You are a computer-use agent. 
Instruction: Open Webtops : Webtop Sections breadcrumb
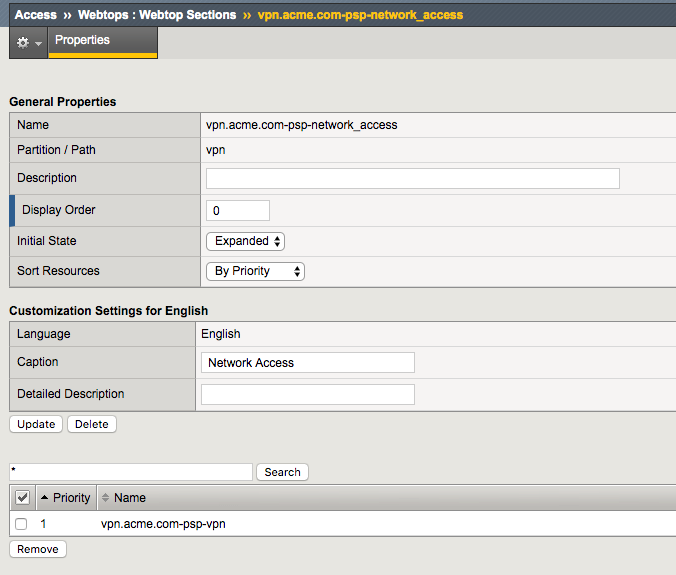[x=157, y=15]
